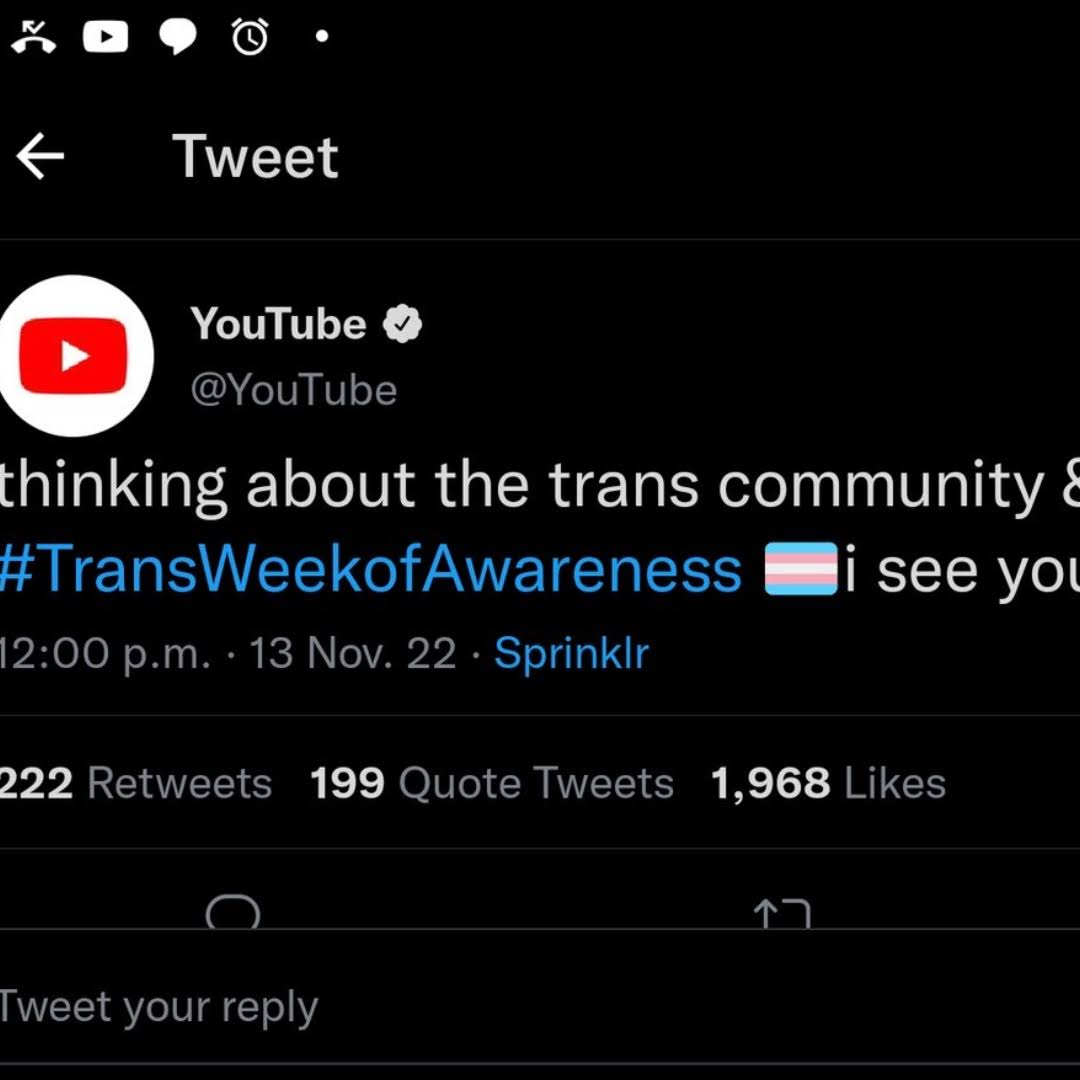Image resolution: width=1080 pixels, height=1080 pixels.
Task: Tap the trans flag emoji
Action: 801,569
